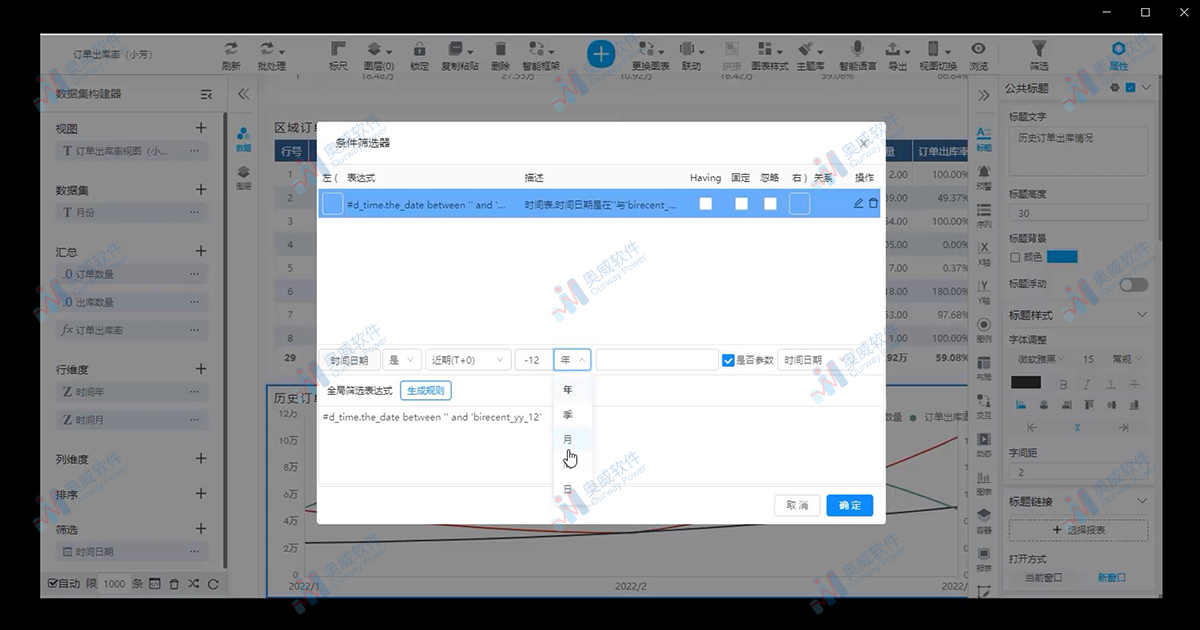
Task: Open the 常规 font weight dropdown
Action: pyautogui.click(x=1128, y=359)
